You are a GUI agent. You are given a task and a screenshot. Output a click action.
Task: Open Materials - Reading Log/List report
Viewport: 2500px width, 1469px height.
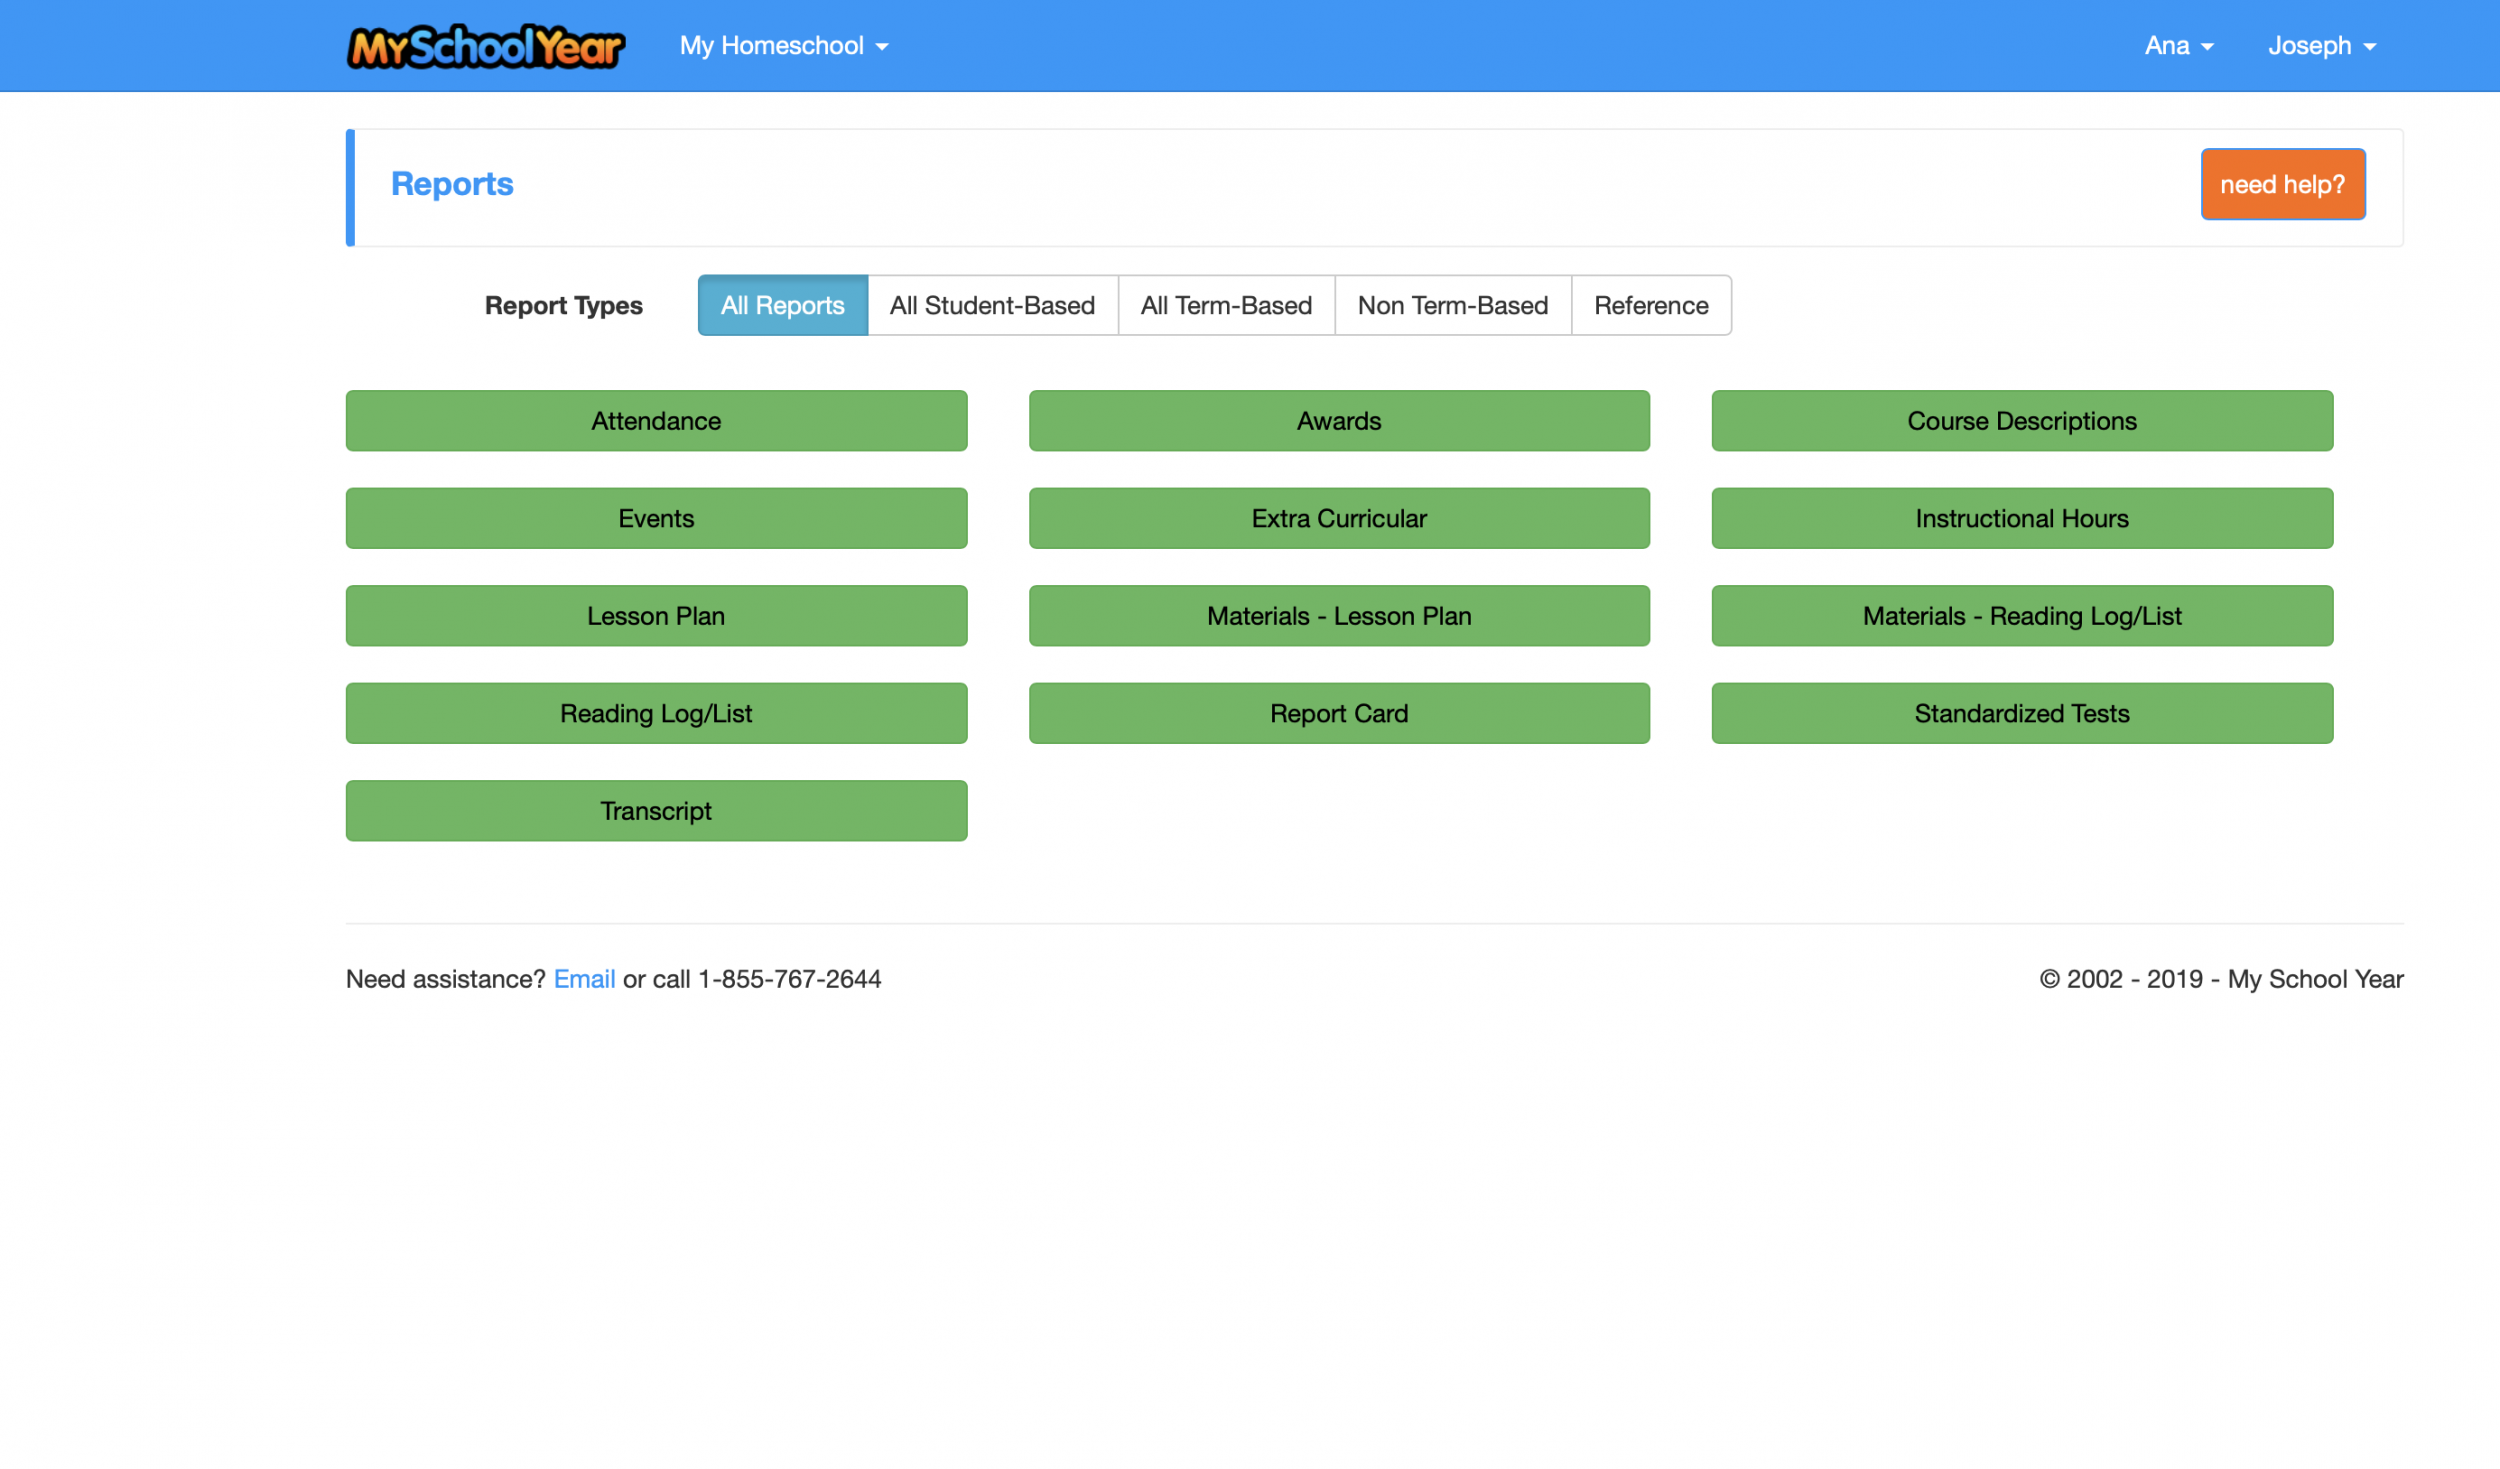pos(2022,616)
